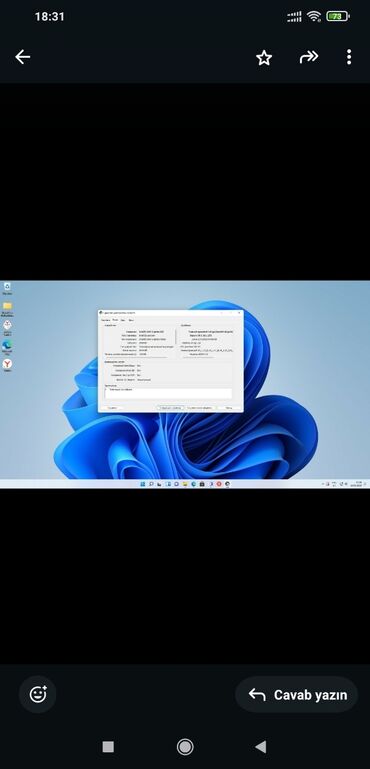Click the Microsoft Edge desktop icon
This screenshot has height=769, width=370.
pyautogui.click(x=7, y=347)
